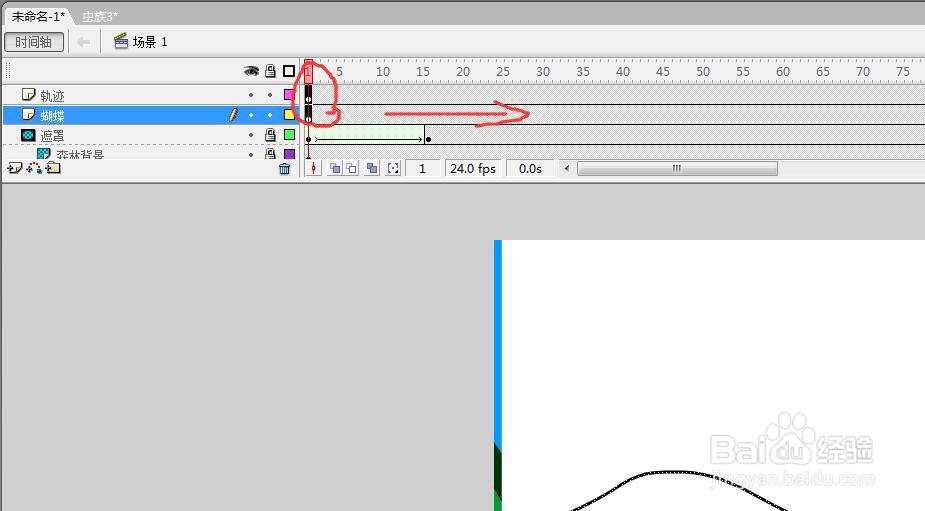
Task: Click frame 50 on timeline ruler
Action: coord(702,71)
